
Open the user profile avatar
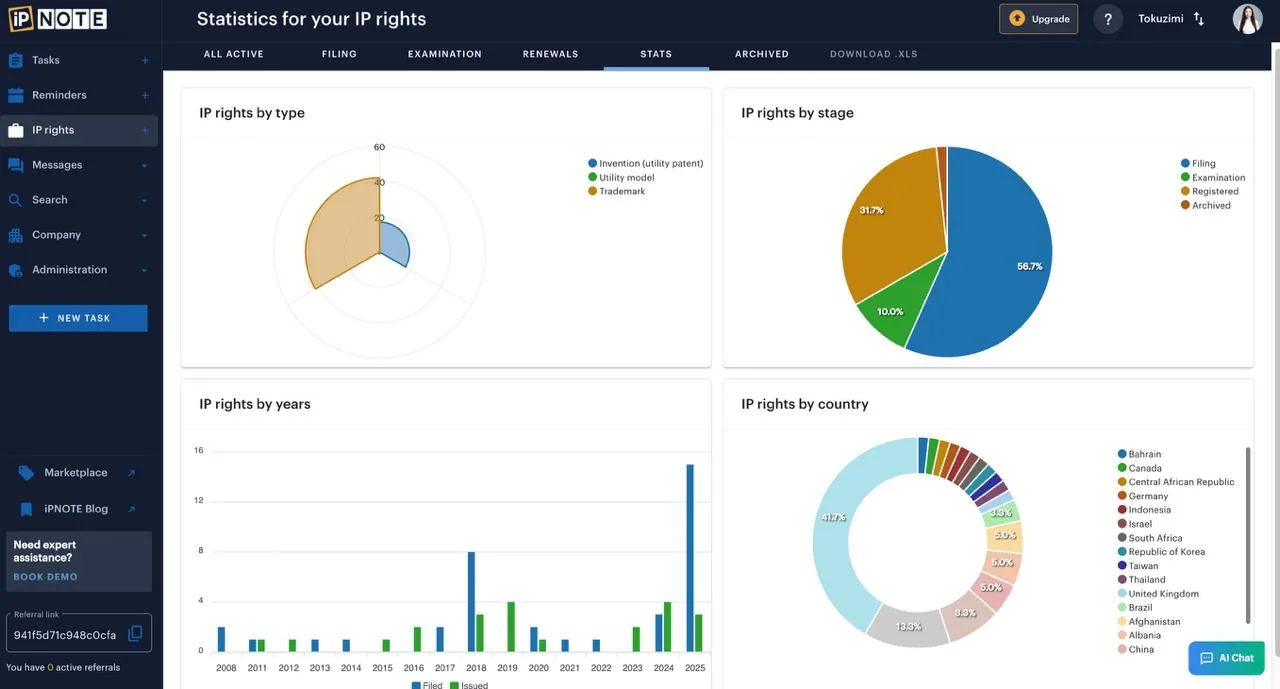pos(1247,19)
